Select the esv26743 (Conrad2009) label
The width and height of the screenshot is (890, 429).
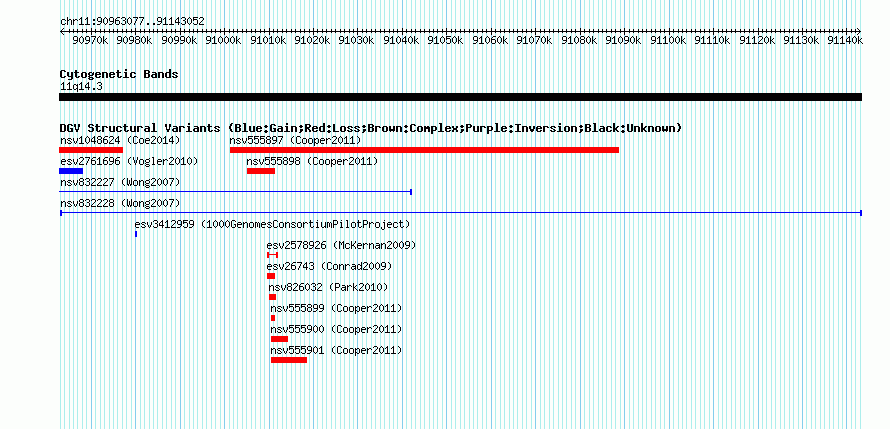point(329,266)
